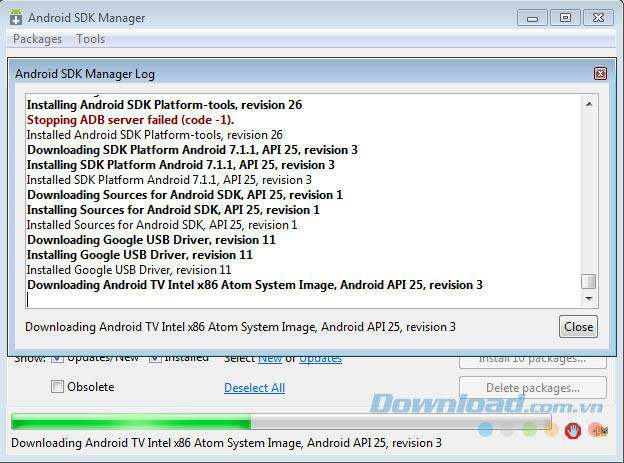Image resolution: width=624 pixels, height=463 pixels.
Task: Click the green download progress bar
Action: click(281, 422)
